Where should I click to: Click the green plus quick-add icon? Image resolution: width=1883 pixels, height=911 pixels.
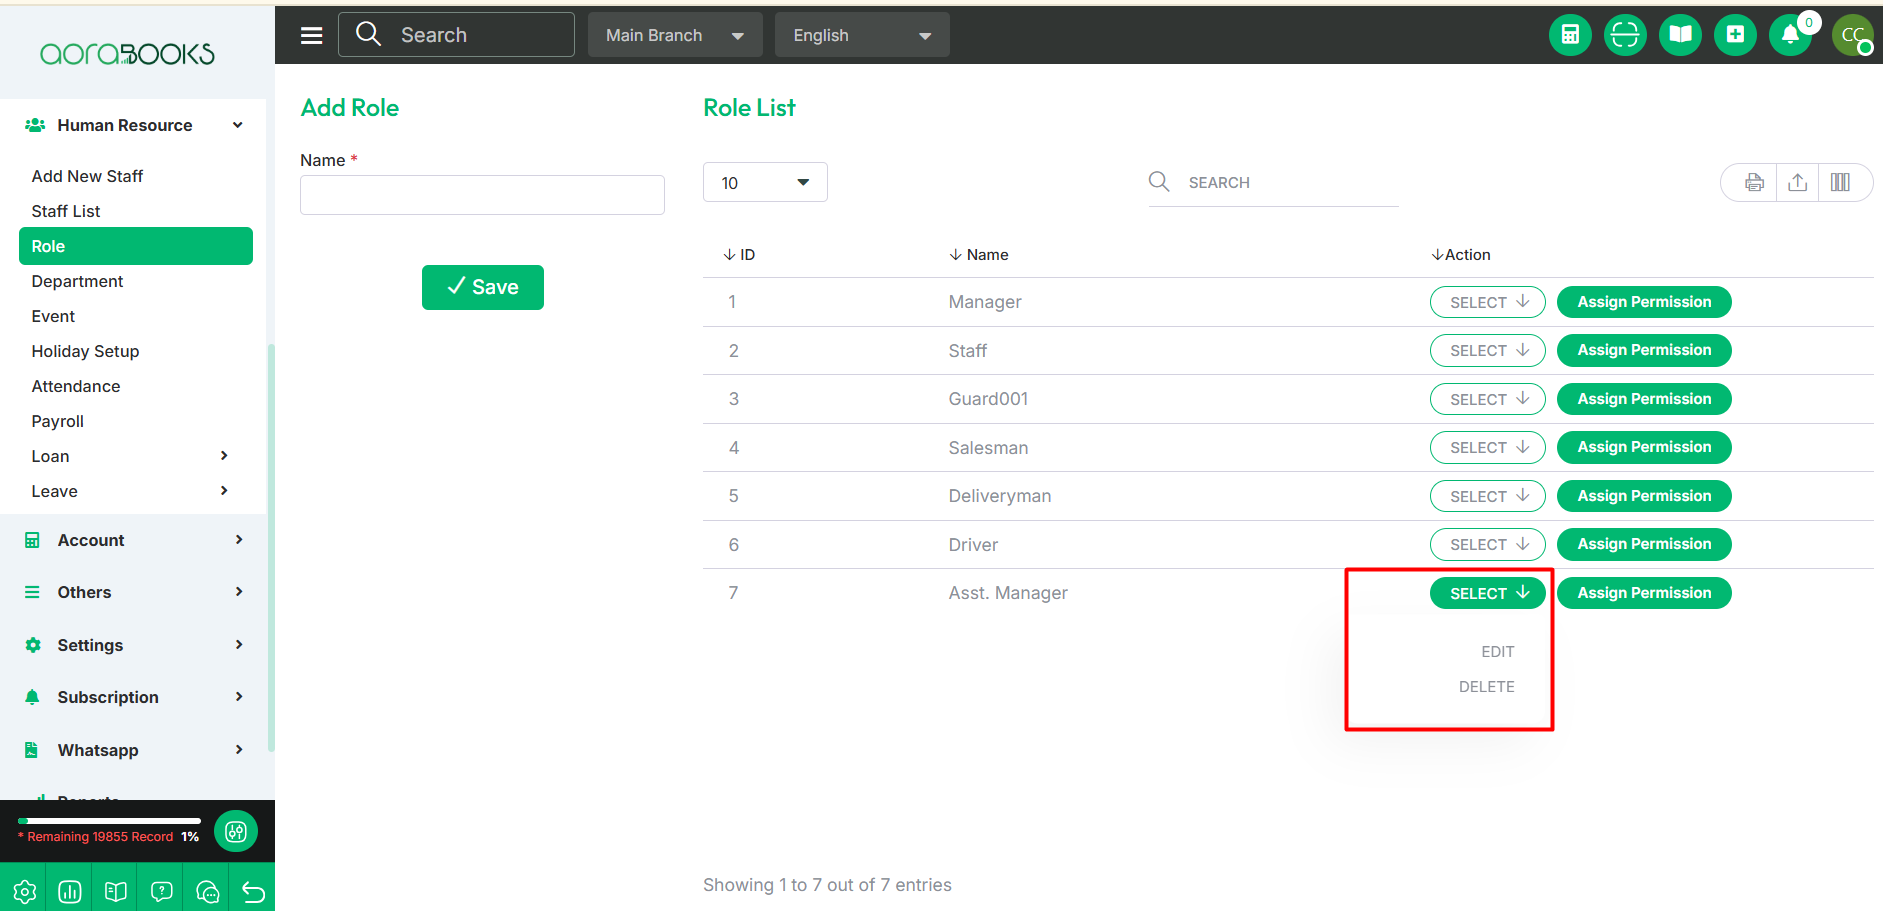point(1735,35)
